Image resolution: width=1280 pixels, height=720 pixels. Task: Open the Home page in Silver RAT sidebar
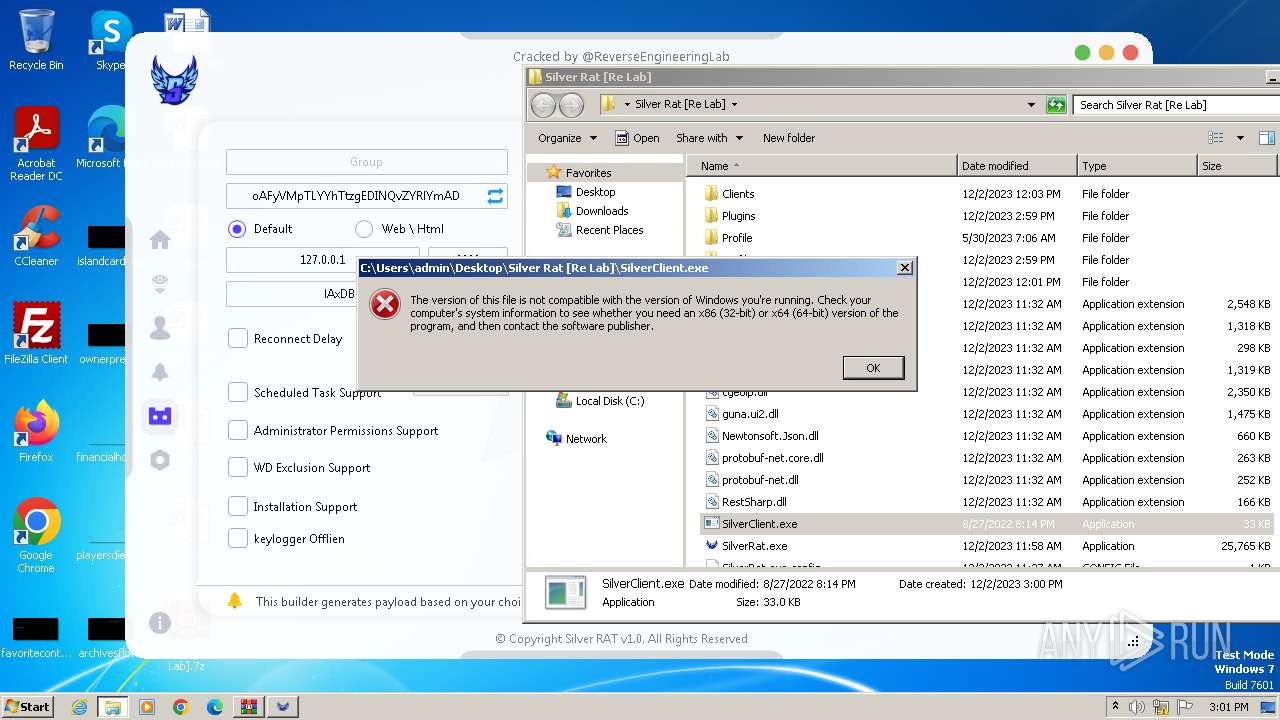(160, 240)
